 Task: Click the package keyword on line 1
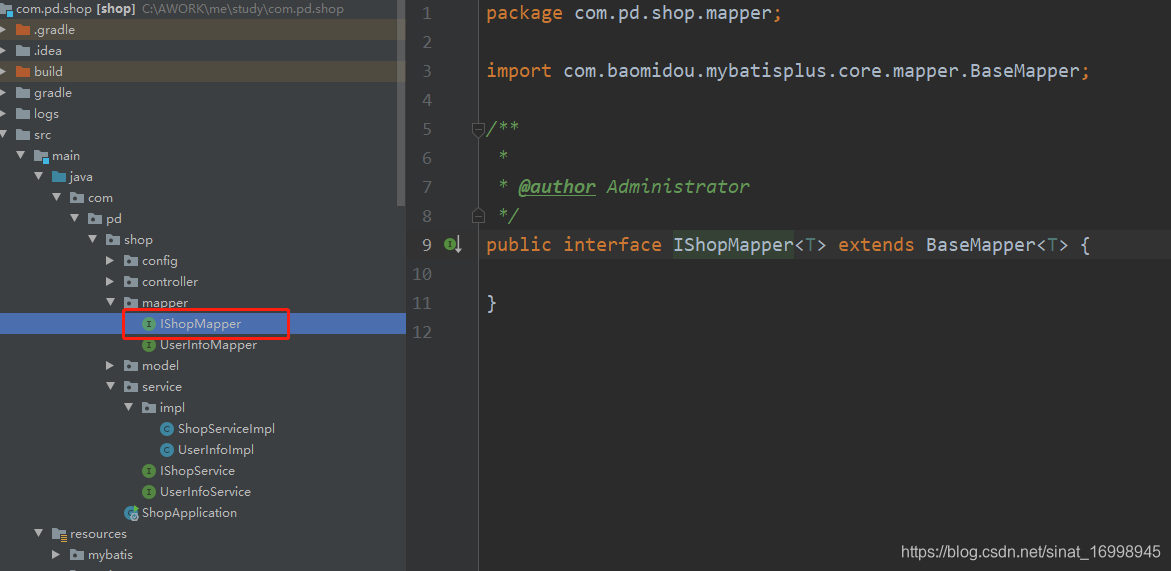[524, 13]
